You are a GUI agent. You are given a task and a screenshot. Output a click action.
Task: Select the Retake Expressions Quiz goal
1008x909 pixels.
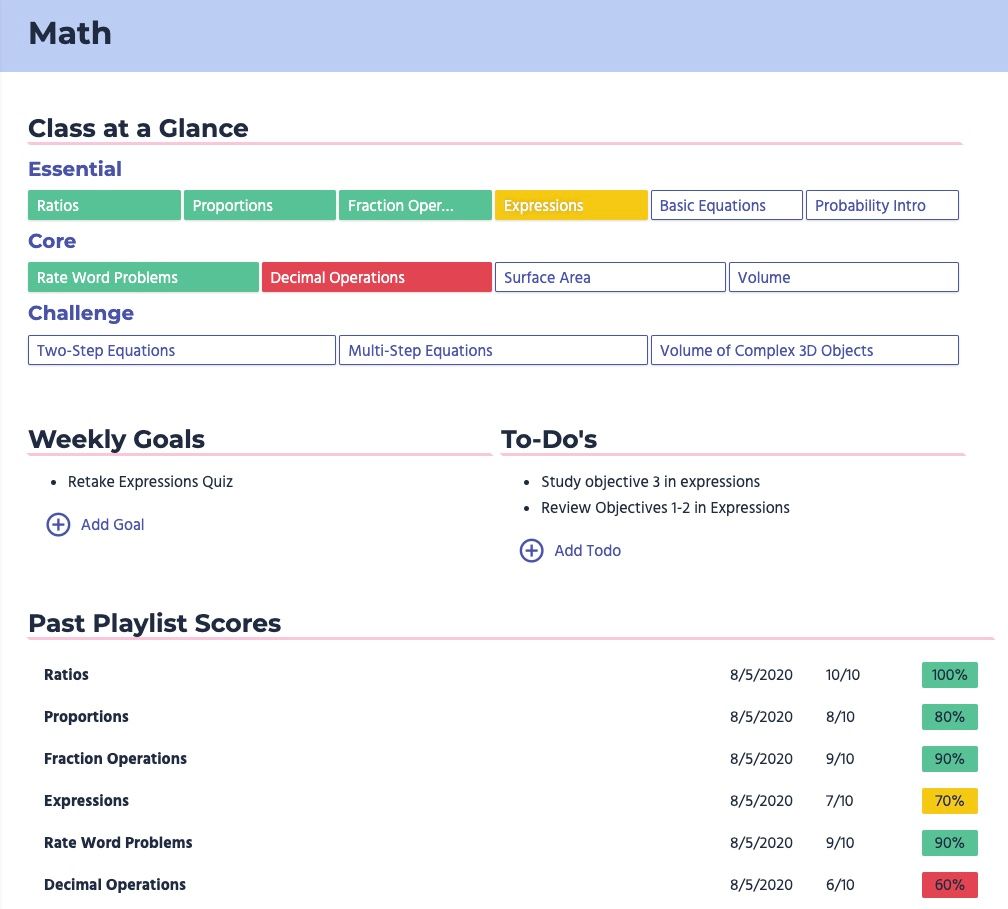click(x=150, y=482)
